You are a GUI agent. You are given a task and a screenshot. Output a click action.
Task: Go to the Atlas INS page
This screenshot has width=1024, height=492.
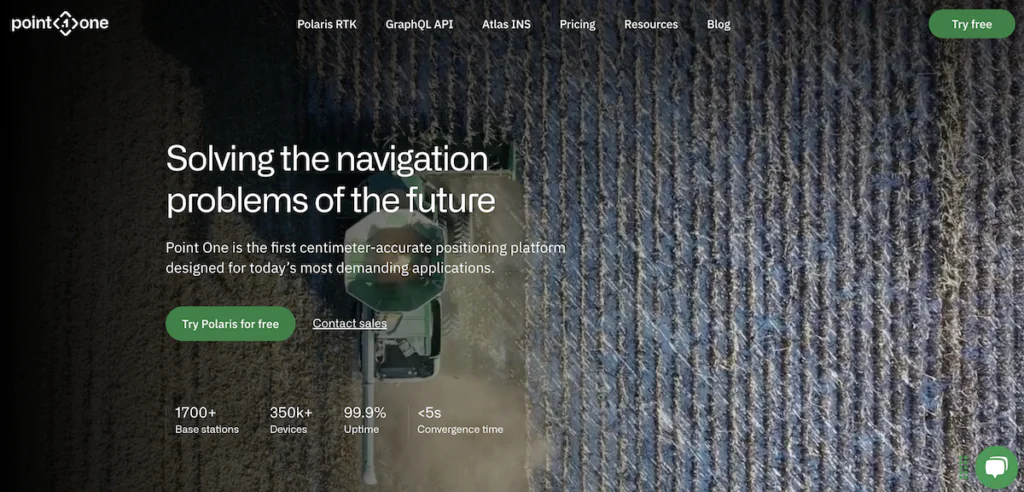pos(506,25)
